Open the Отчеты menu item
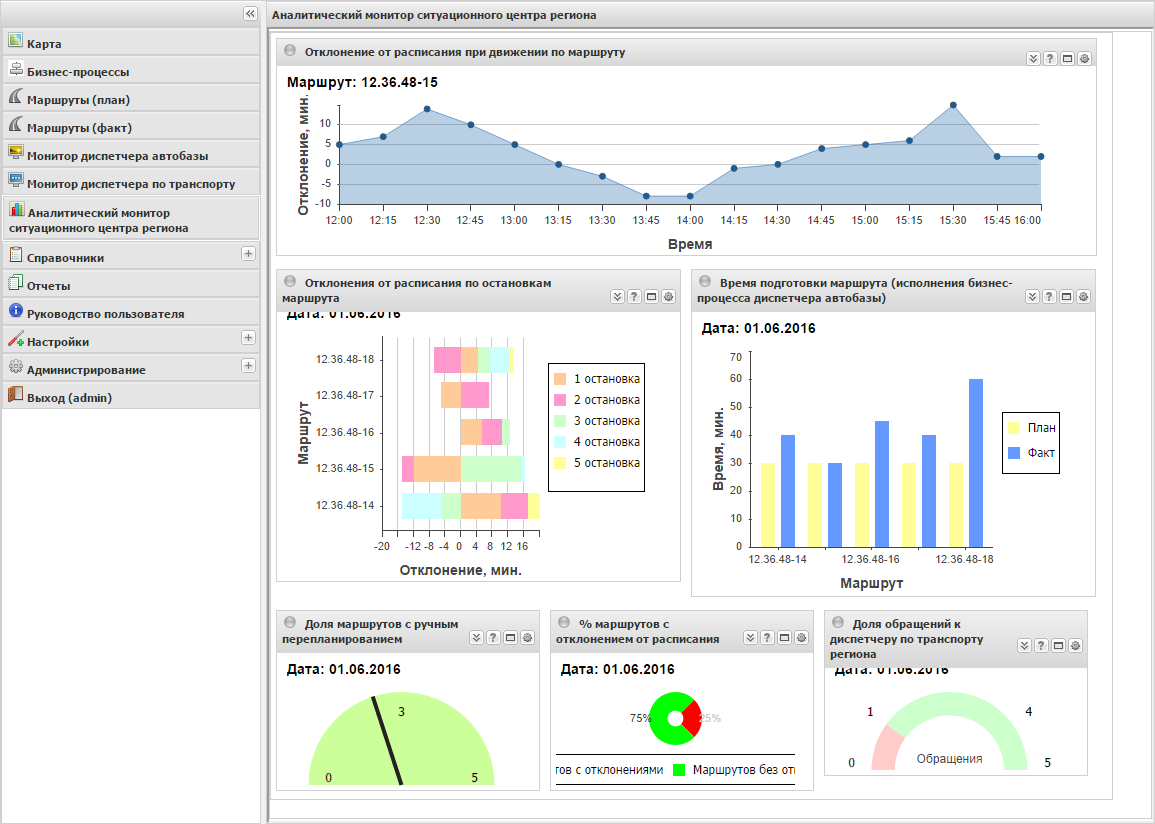Screen dimensions: 1155x824 48,286
